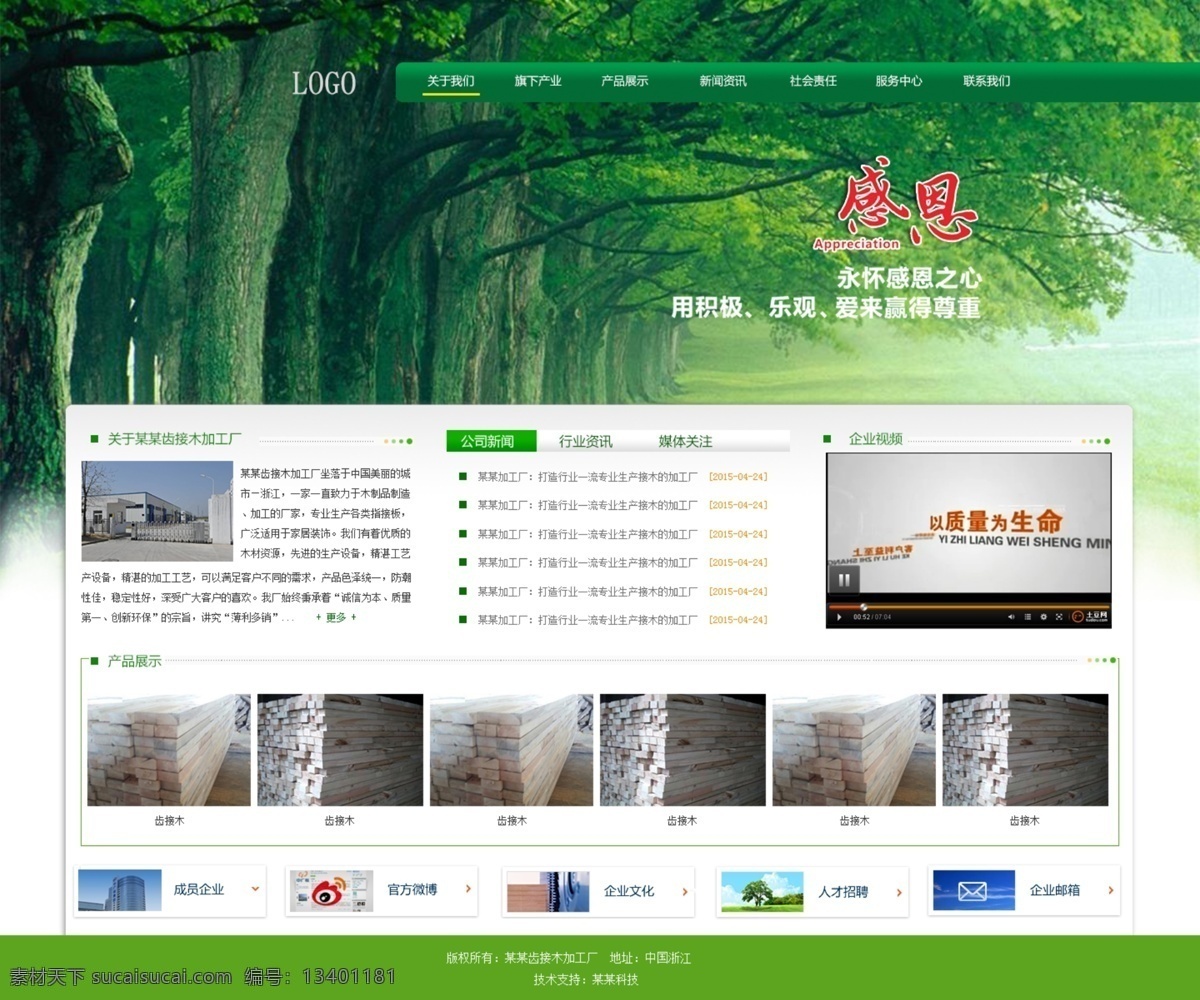Open the 人才招聘 link
The image size is (1200, 1000).
click(843, 891)
